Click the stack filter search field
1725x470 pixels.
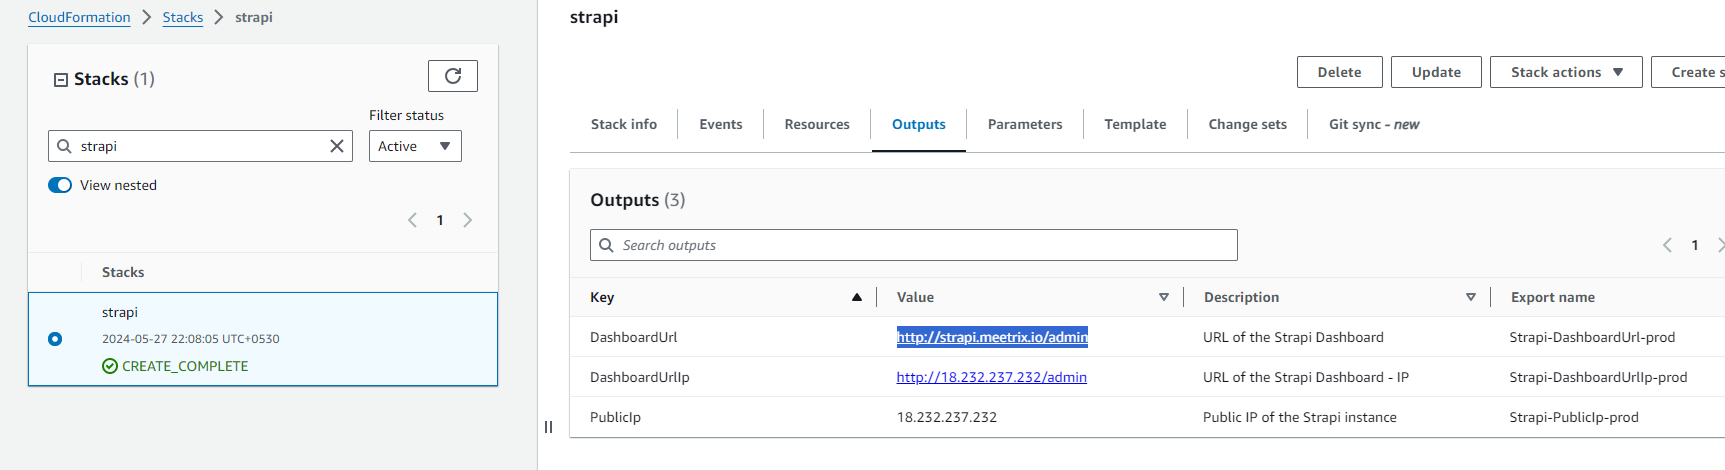(x=200, y=146)
